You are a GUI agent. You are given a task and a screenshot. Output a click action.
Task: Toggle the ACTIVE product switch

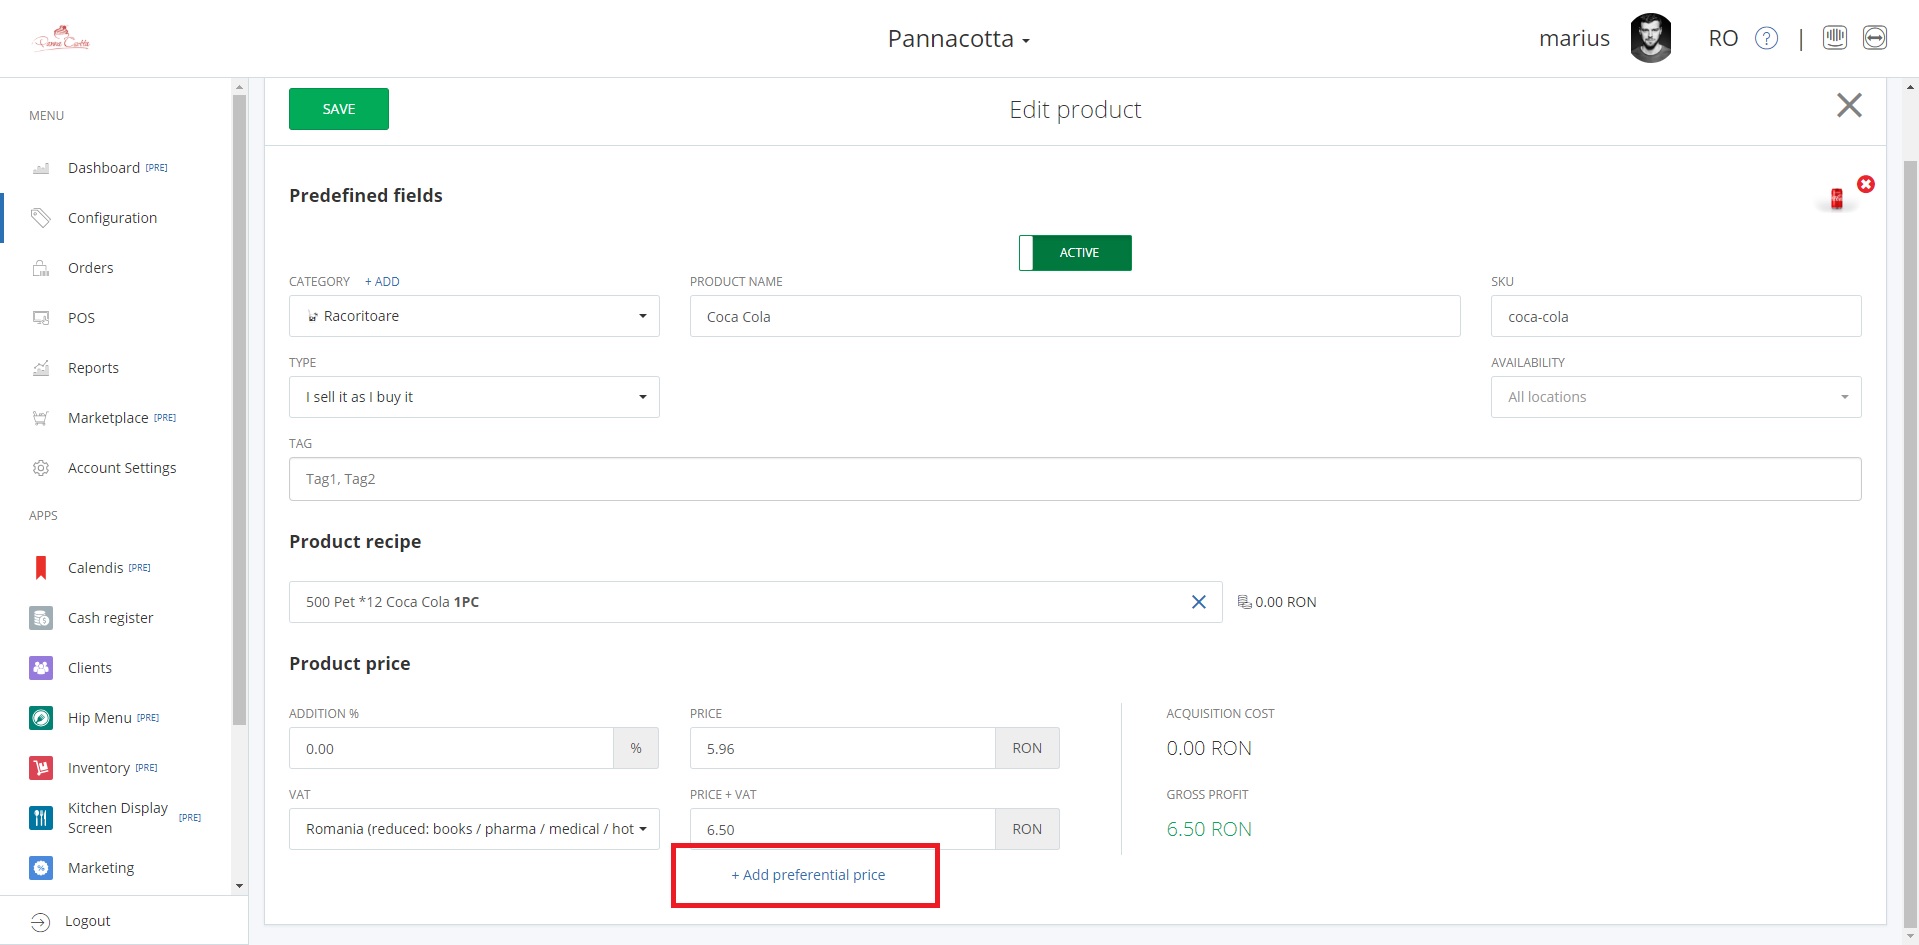coord(1075,253)
